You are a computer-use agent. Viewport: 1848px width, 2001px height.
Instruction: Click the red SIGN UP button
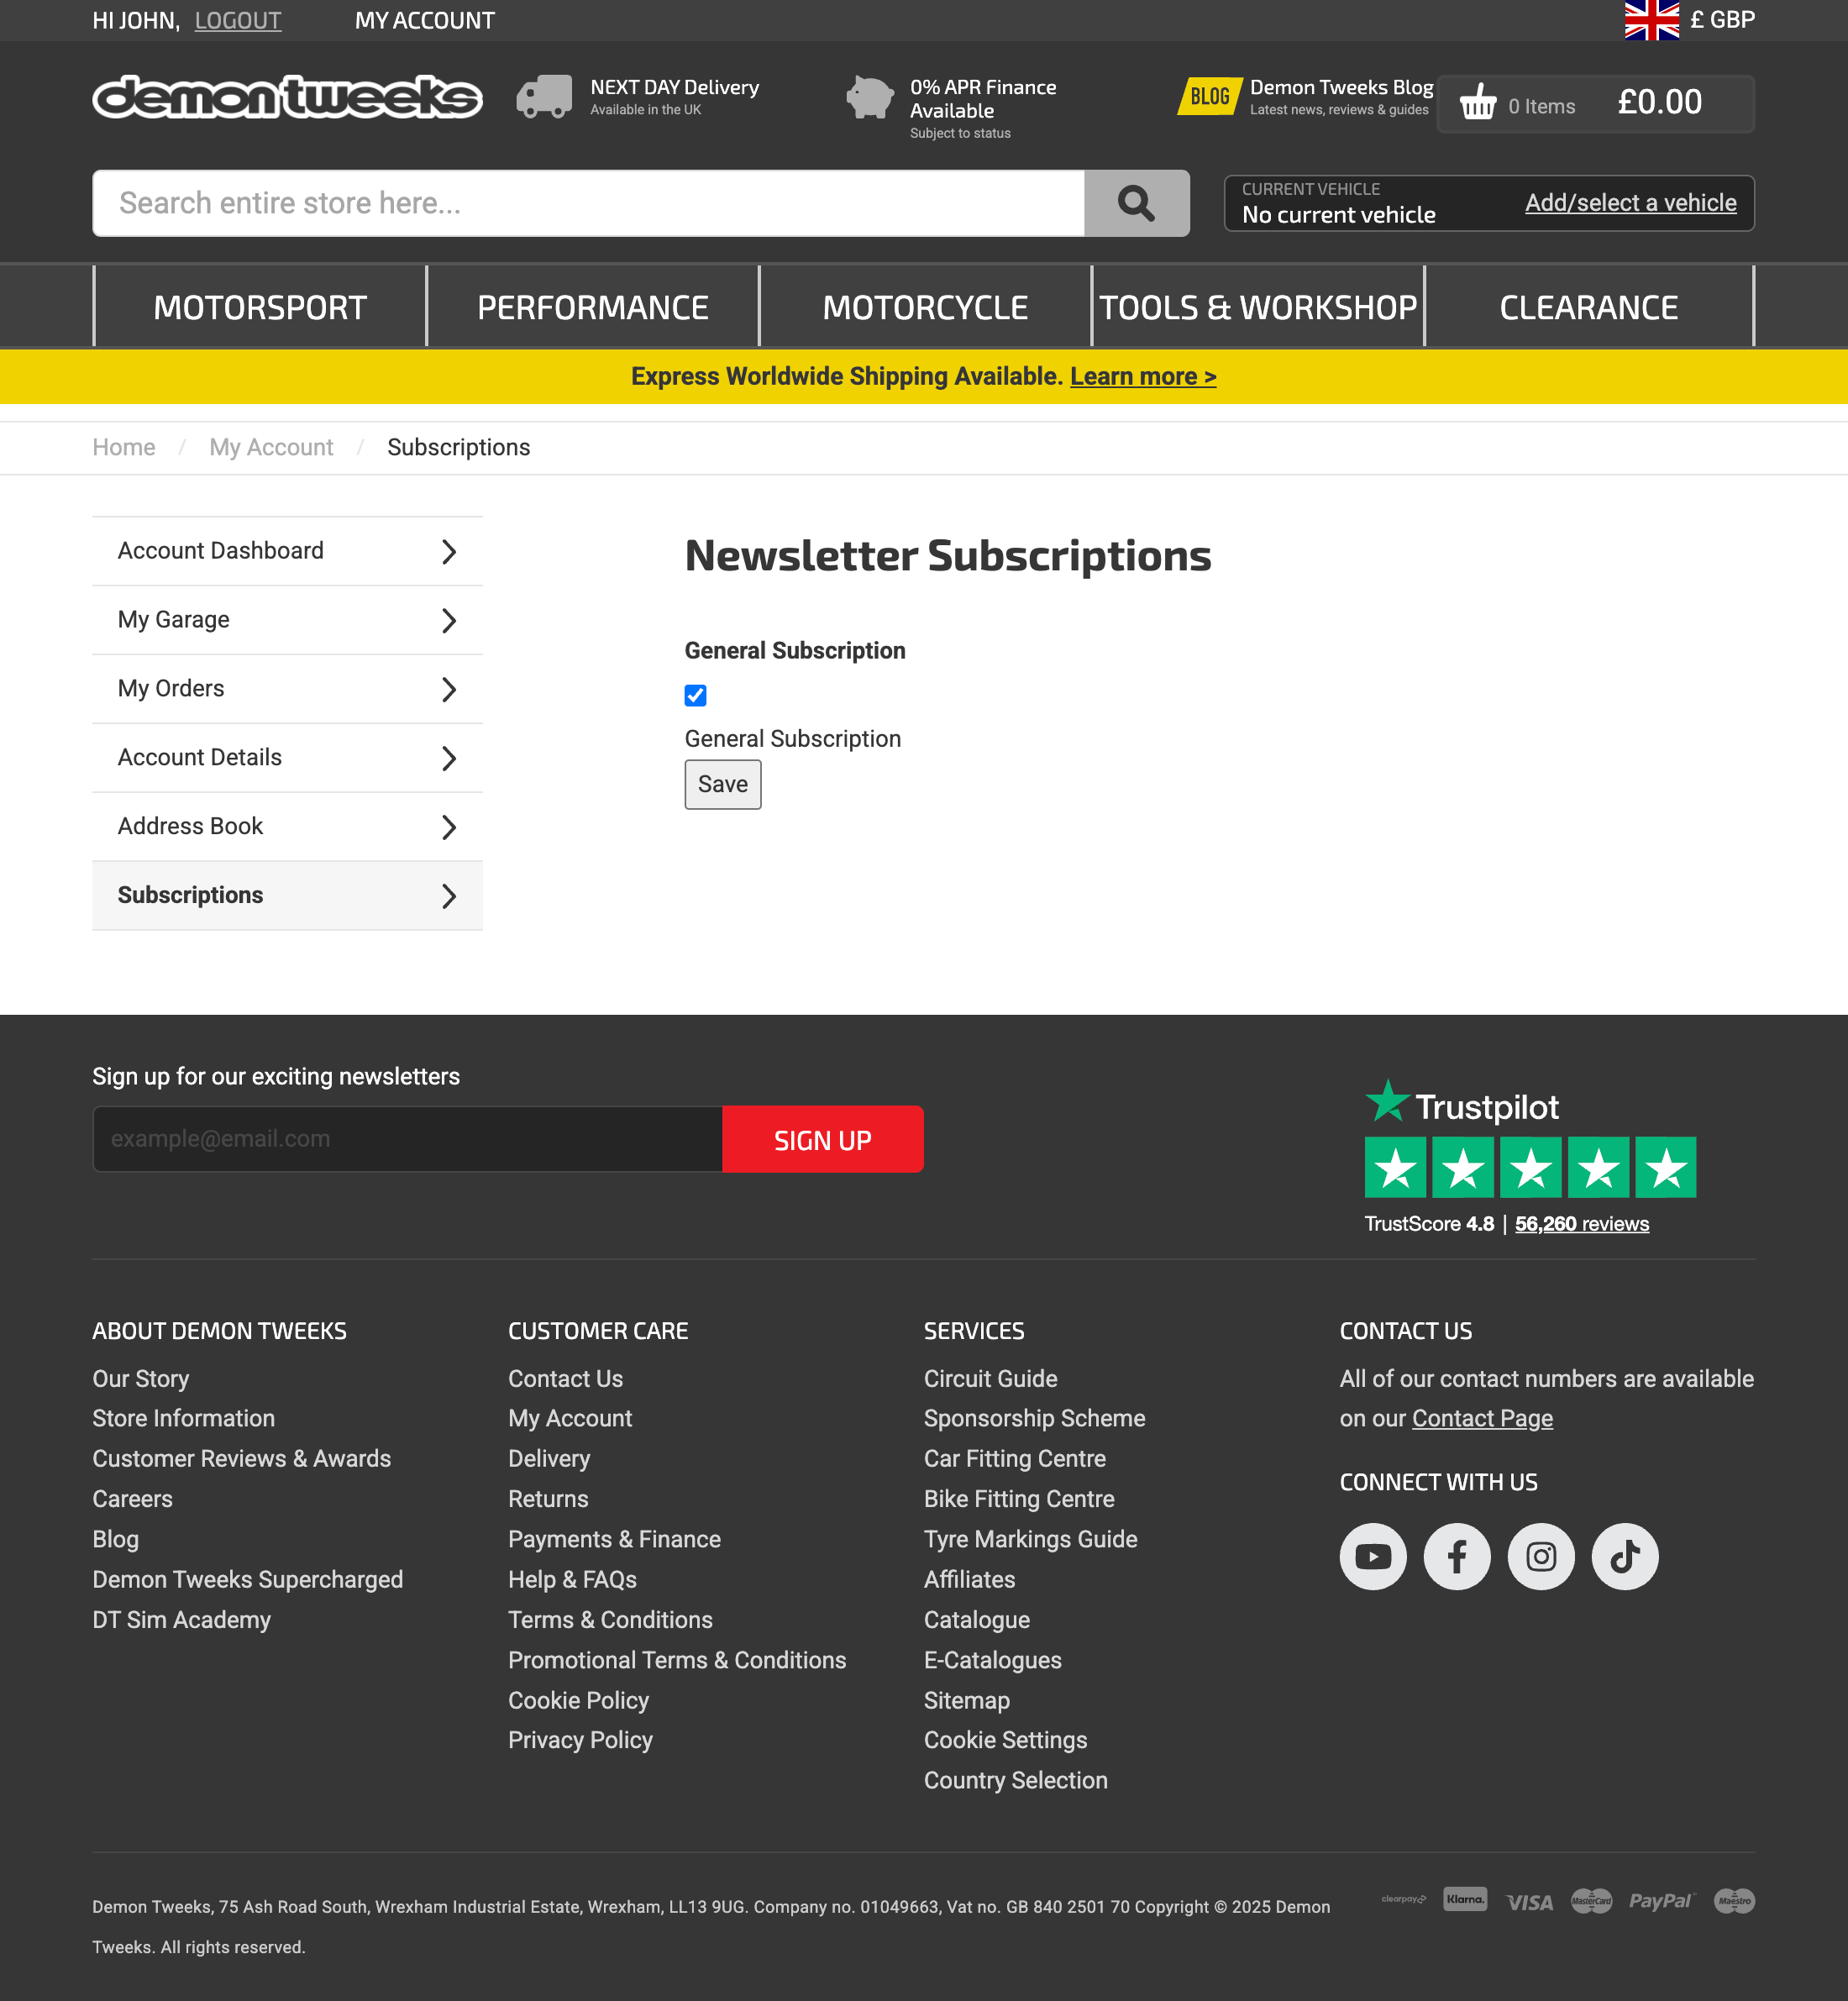point(822,1139)
